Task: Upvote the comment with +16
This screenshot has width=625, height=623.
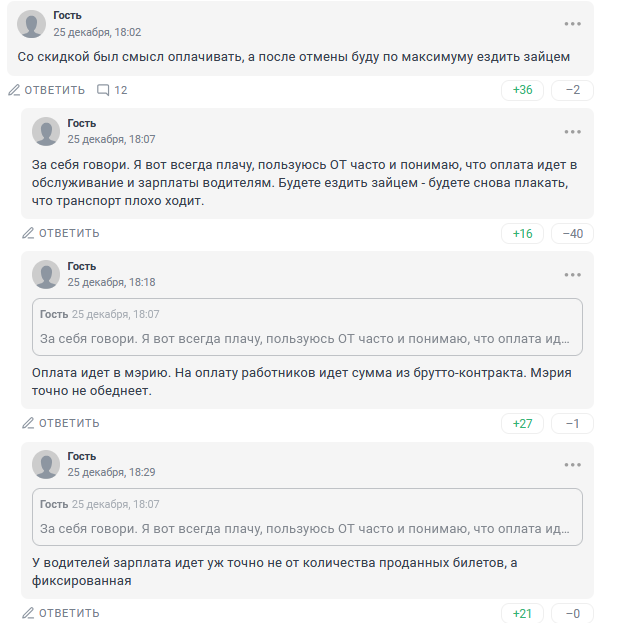Action: [x=522, y=234]
